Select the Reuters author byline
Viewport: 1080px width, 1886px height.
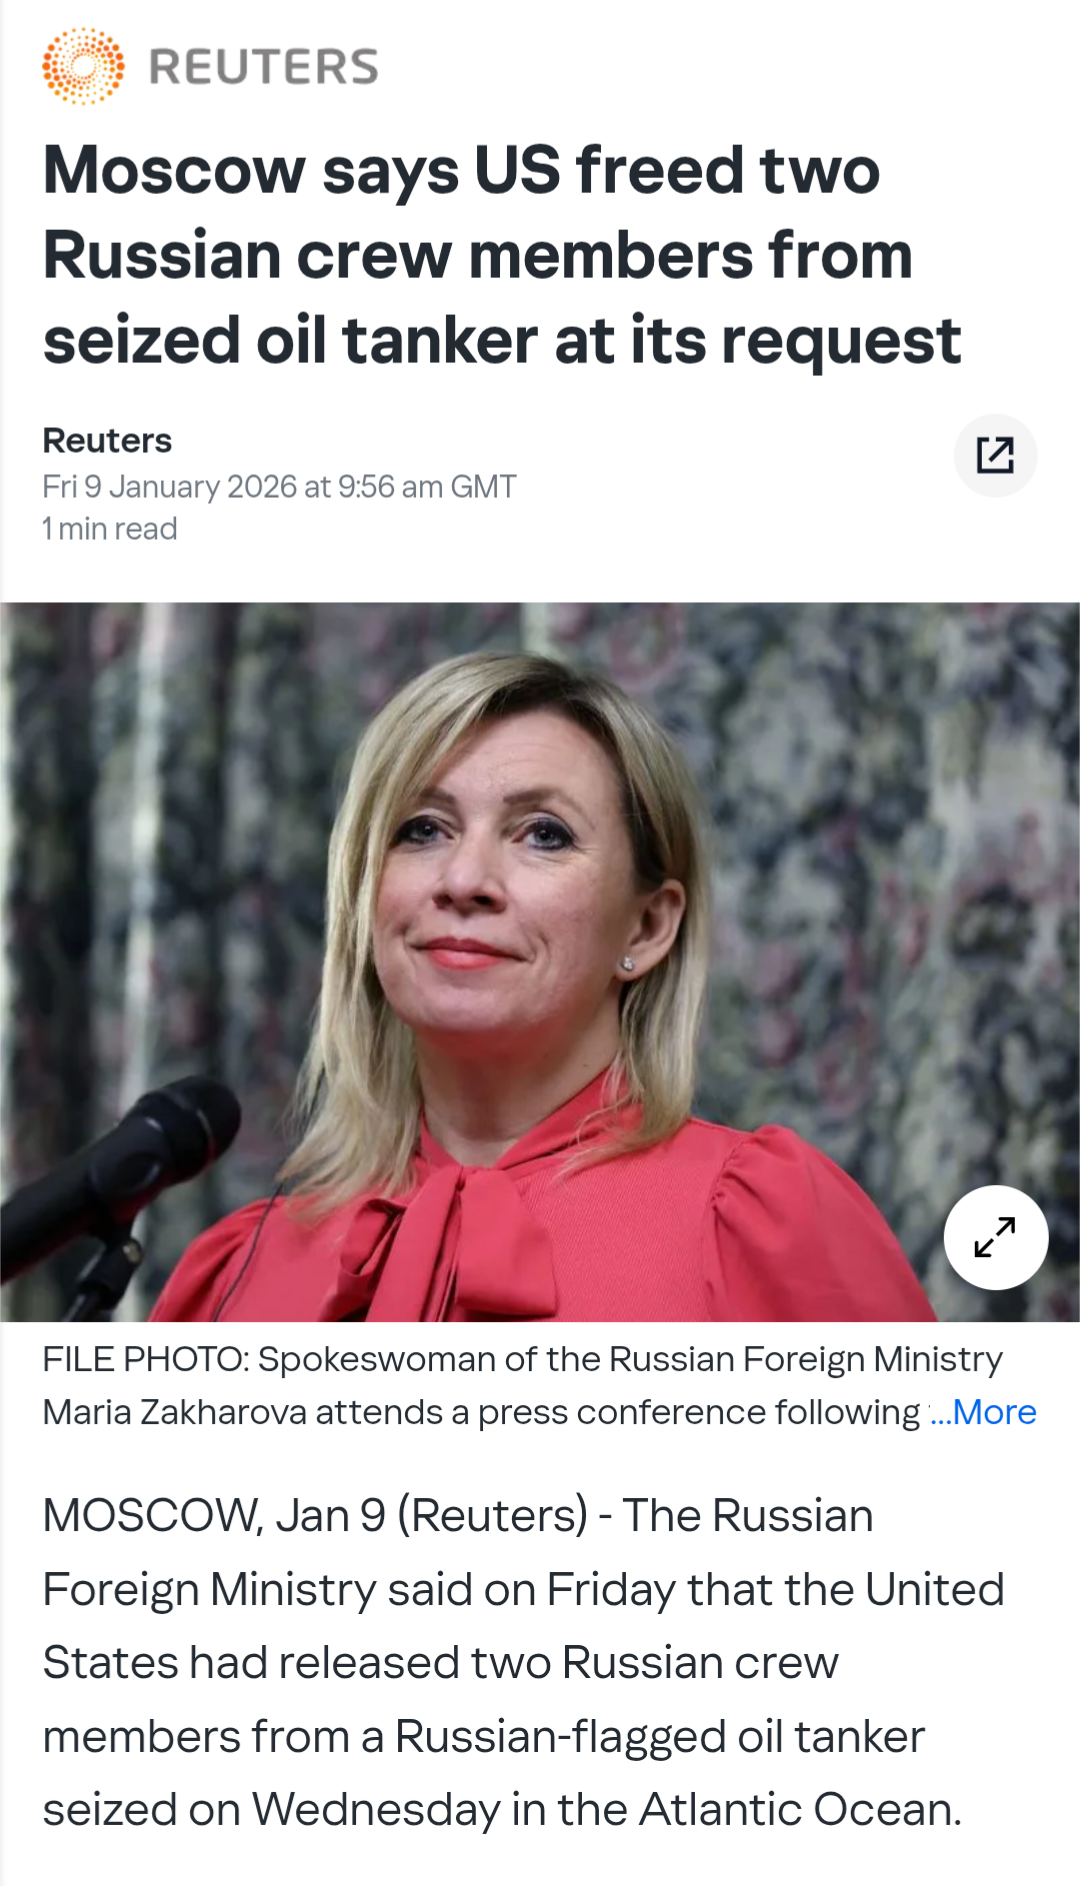[107, 441]
